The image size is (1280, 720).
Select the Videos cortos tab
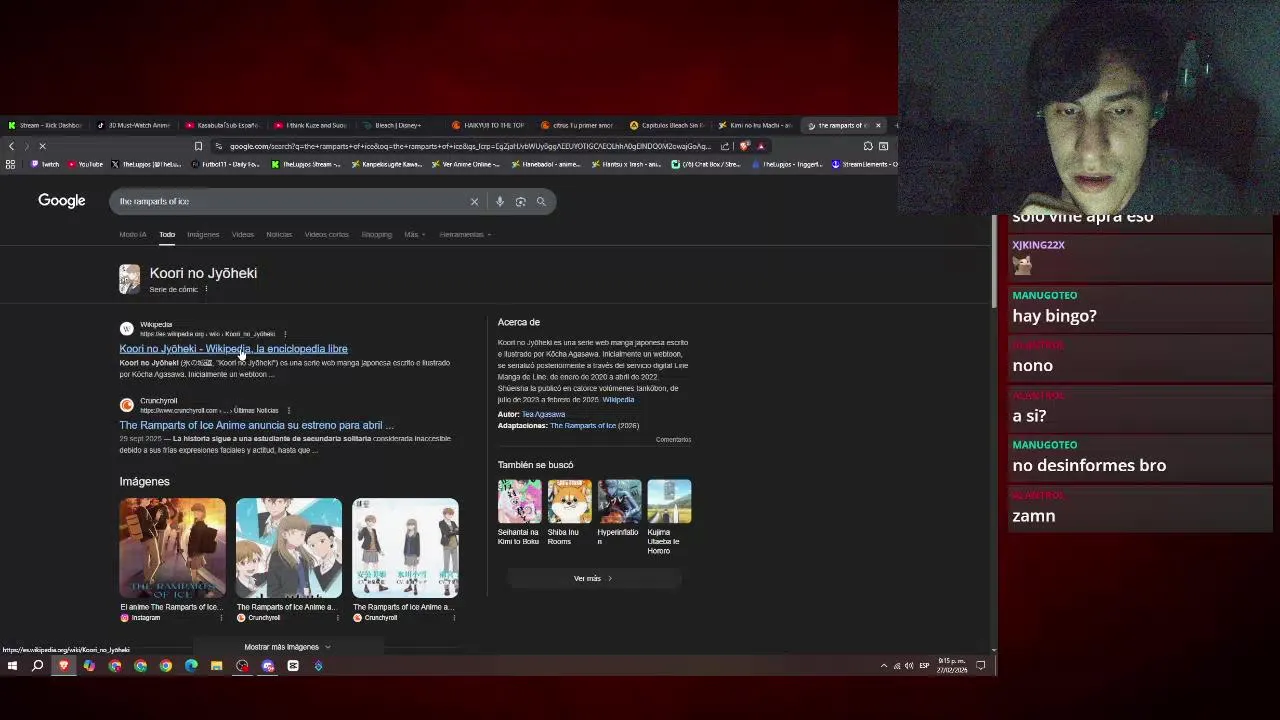click(327, 235)
